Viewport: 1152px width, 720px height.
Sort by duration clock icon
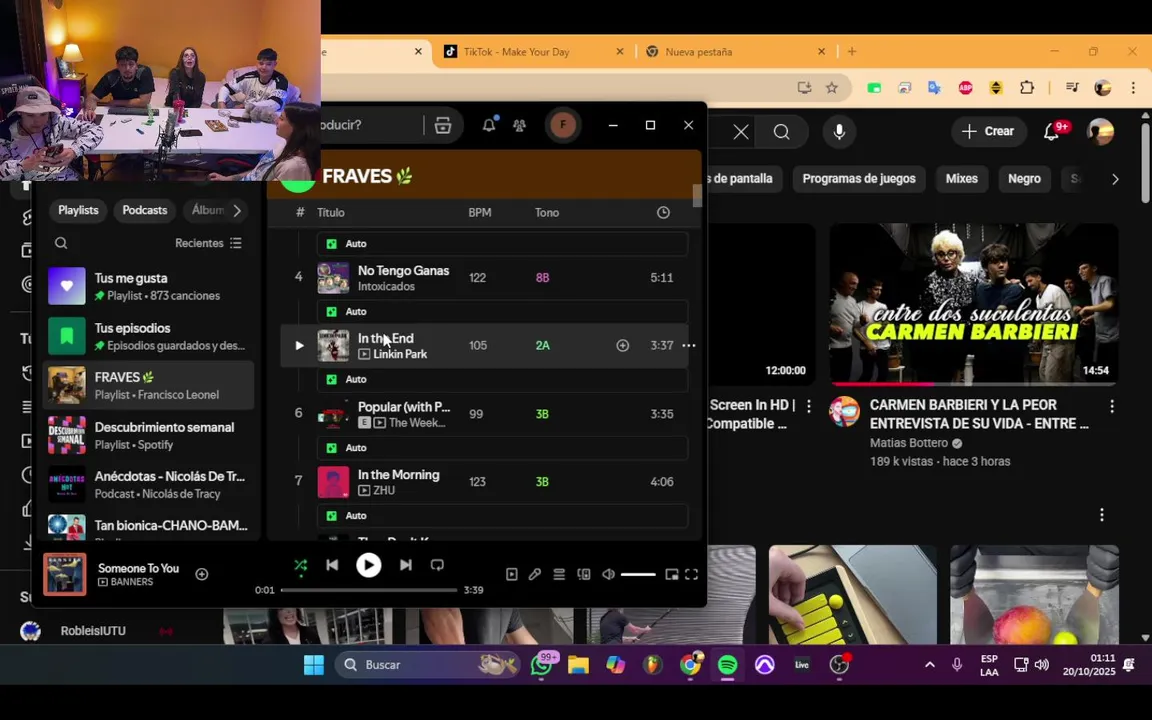[x=663, y=212]
